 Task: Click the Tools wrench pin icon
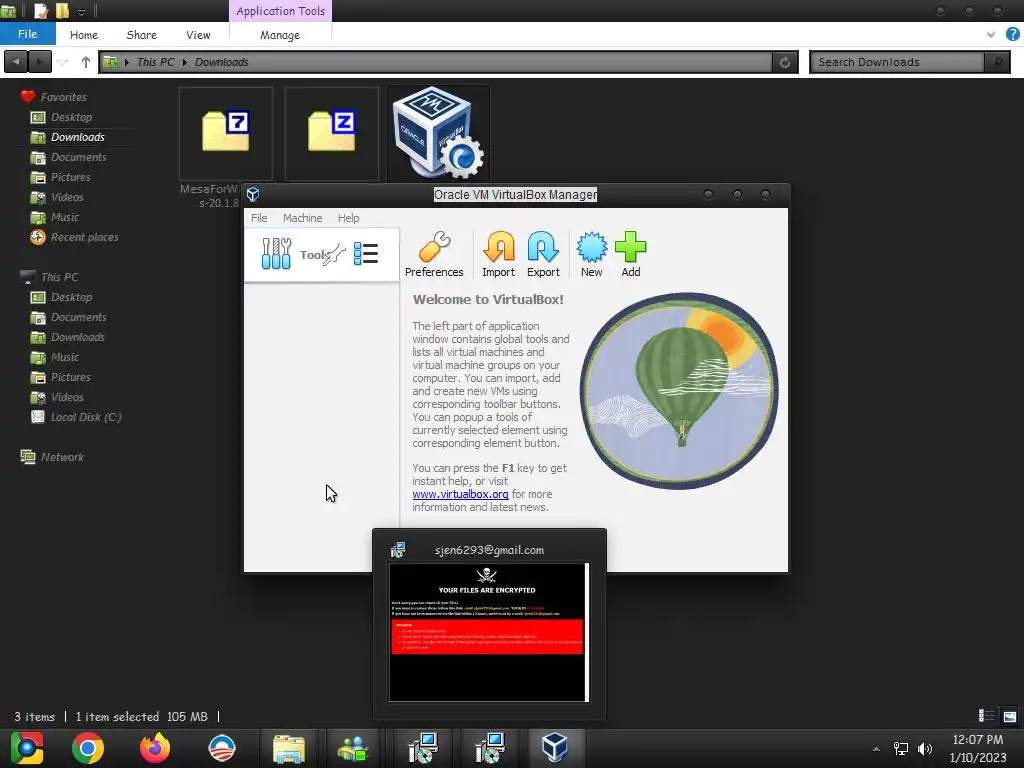tap(336, 255)
